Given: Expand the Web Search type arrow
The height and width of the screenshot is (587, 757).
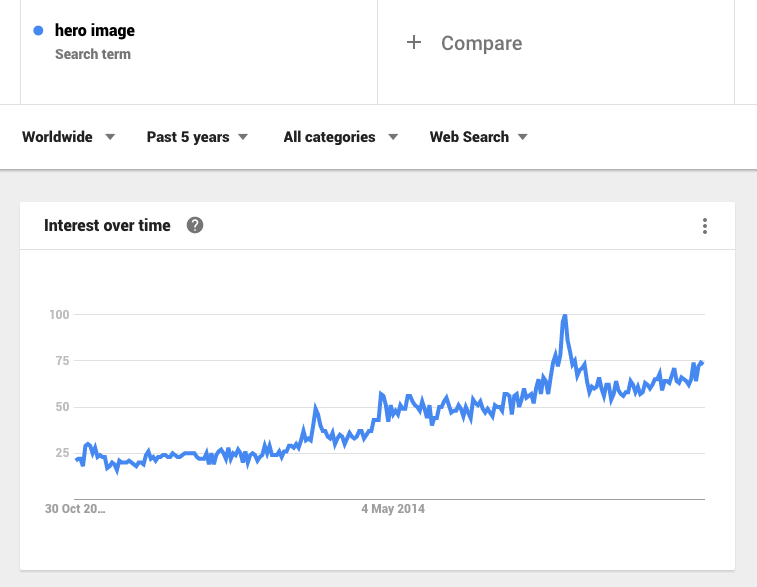Looking at the screenshot, I should 522,137.
